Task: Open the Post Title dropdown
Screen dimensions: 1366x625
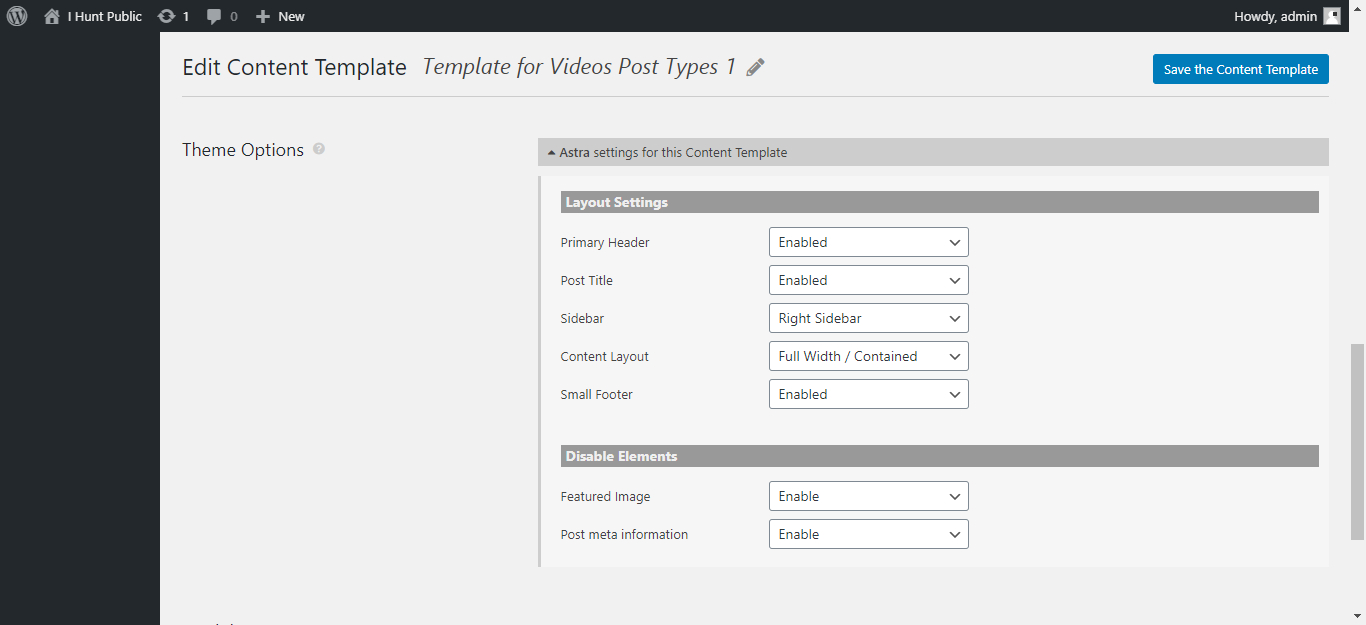Action: (x=868, y=280)
